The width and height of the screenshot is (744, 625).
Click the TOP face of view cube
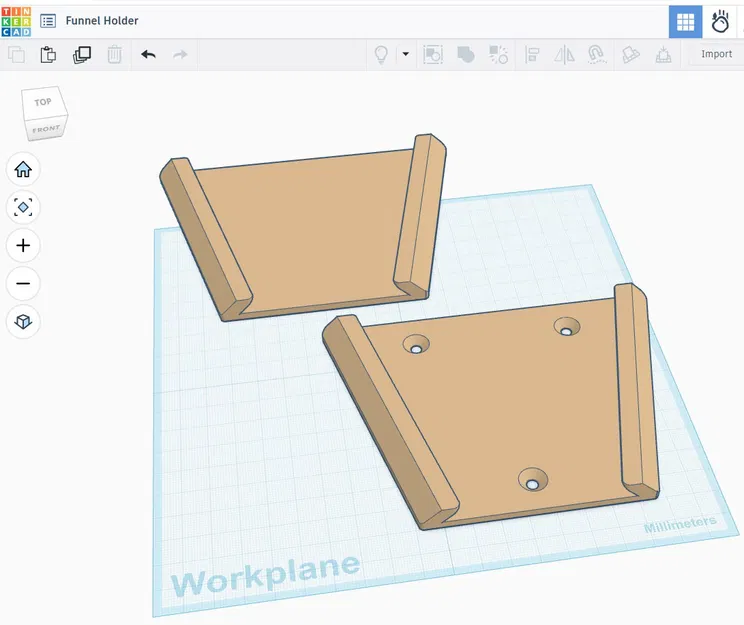(43, 102)
